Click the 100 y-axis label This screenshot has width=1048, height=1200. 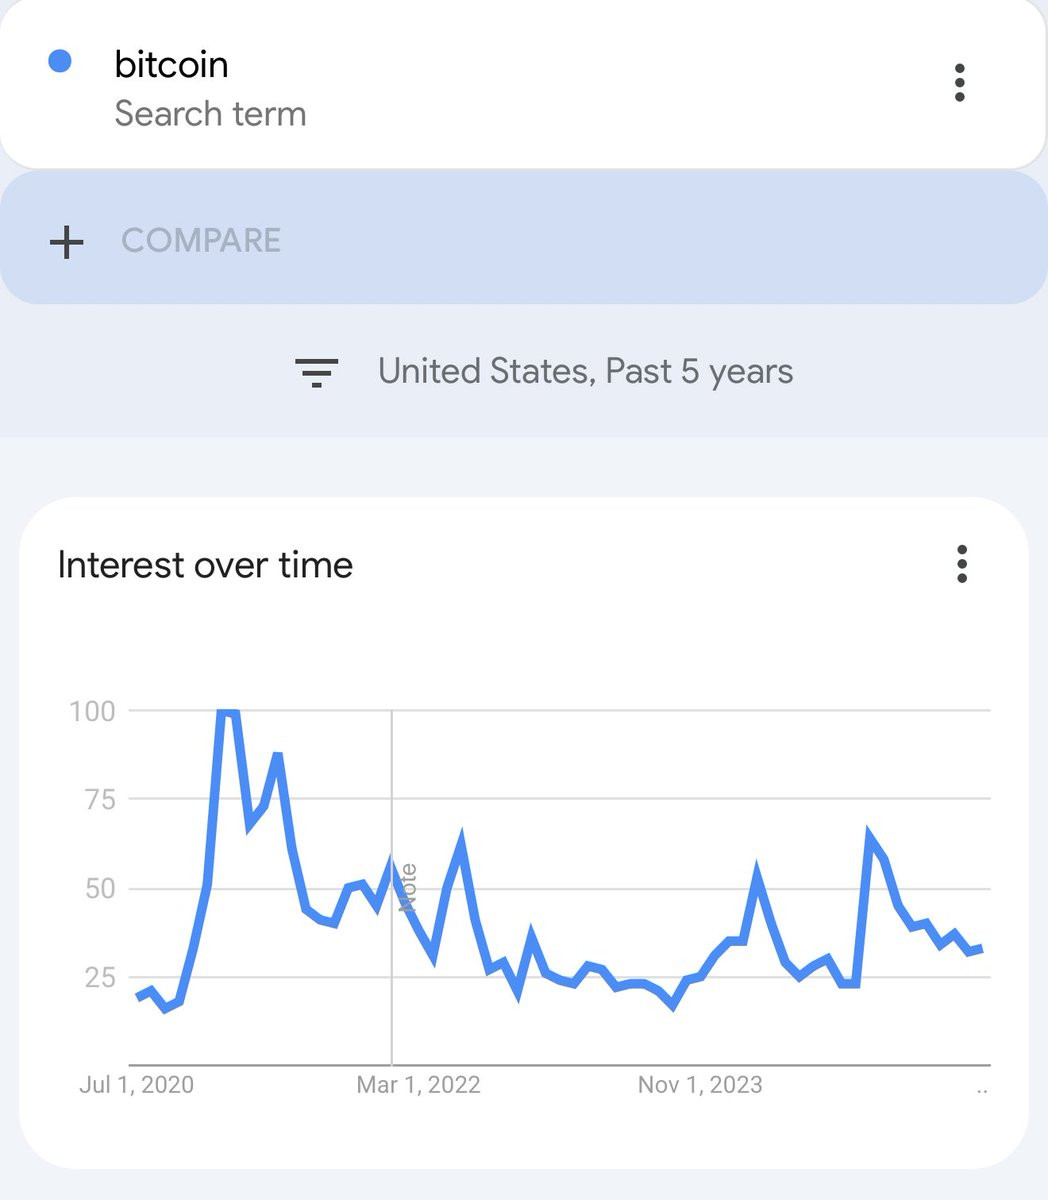click(92, 711)
